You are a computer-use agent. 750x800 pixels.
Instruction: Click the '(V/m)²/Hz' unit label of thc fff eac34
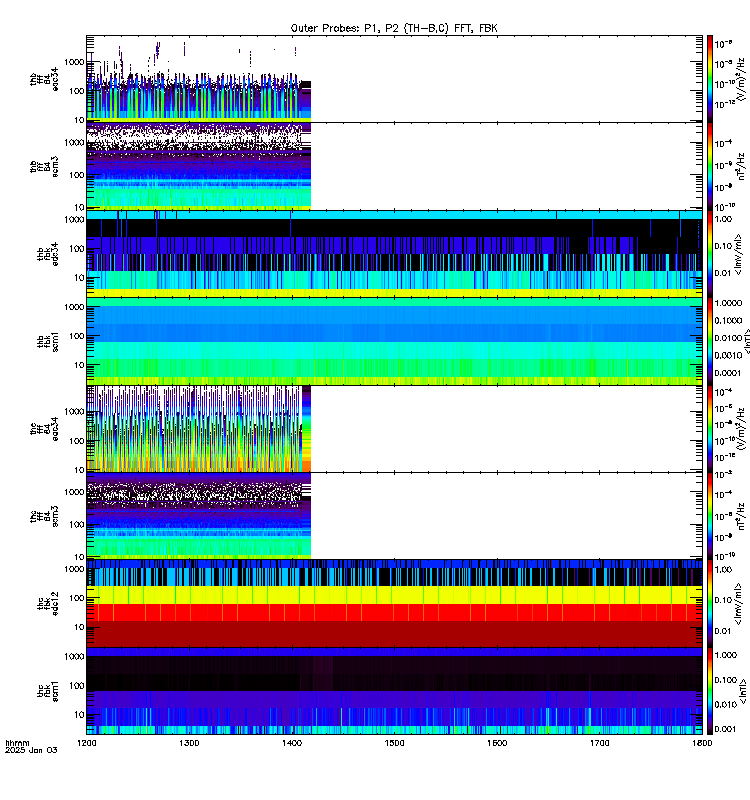click(x=741, y=429)
